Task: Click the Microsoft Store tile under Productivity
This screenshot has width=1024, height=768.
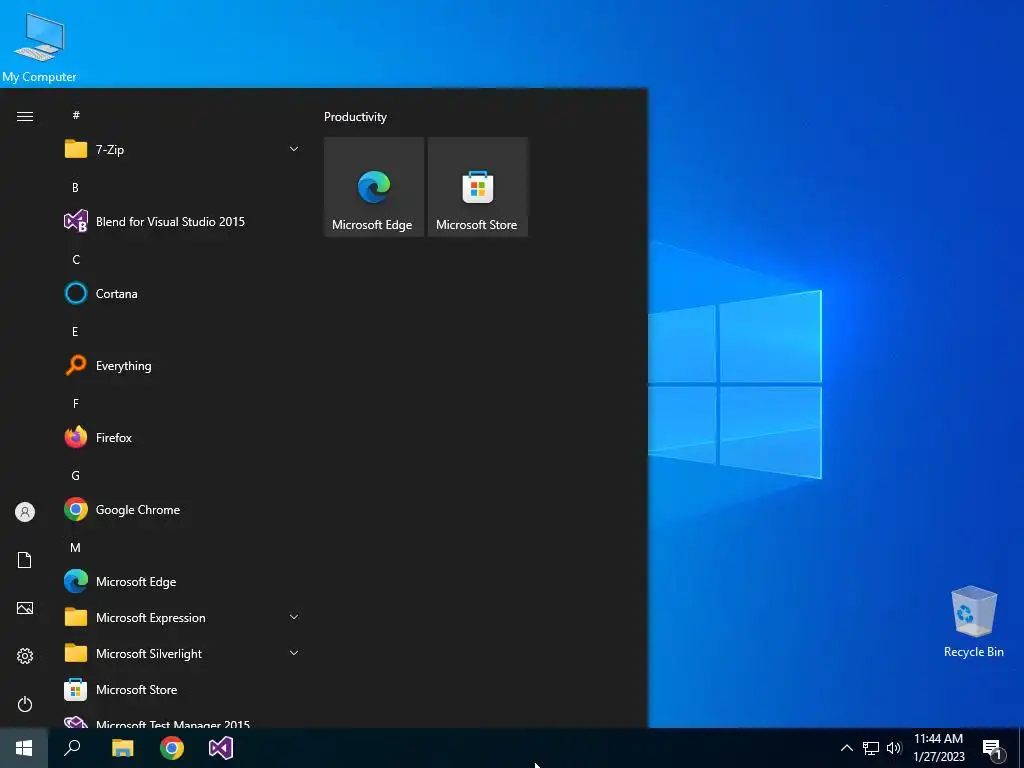Action: 477,187
